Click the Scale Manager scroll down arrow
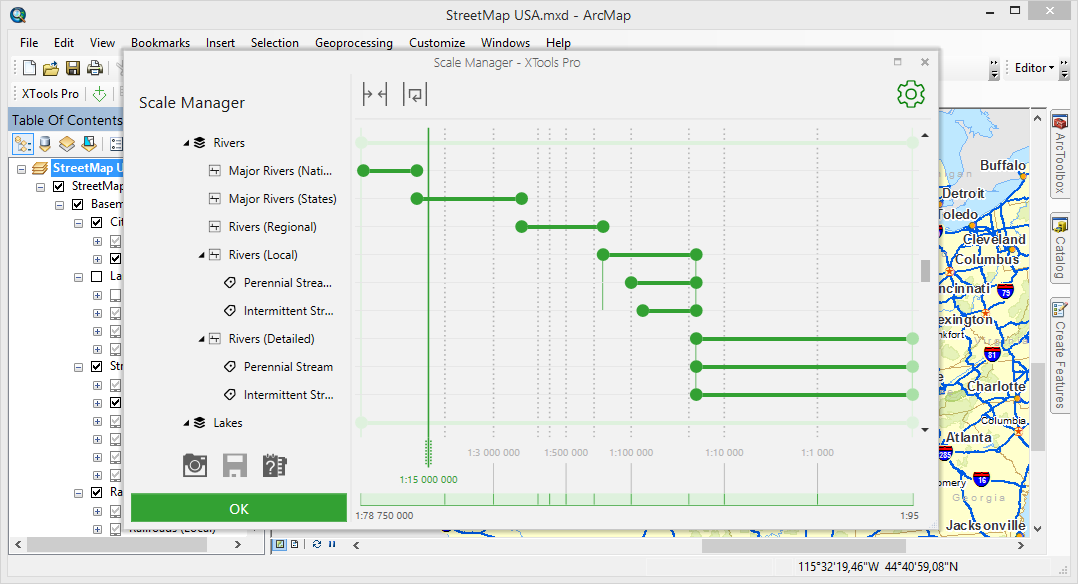The height and width of the screenshot is (584, 1078). [925, 430]
